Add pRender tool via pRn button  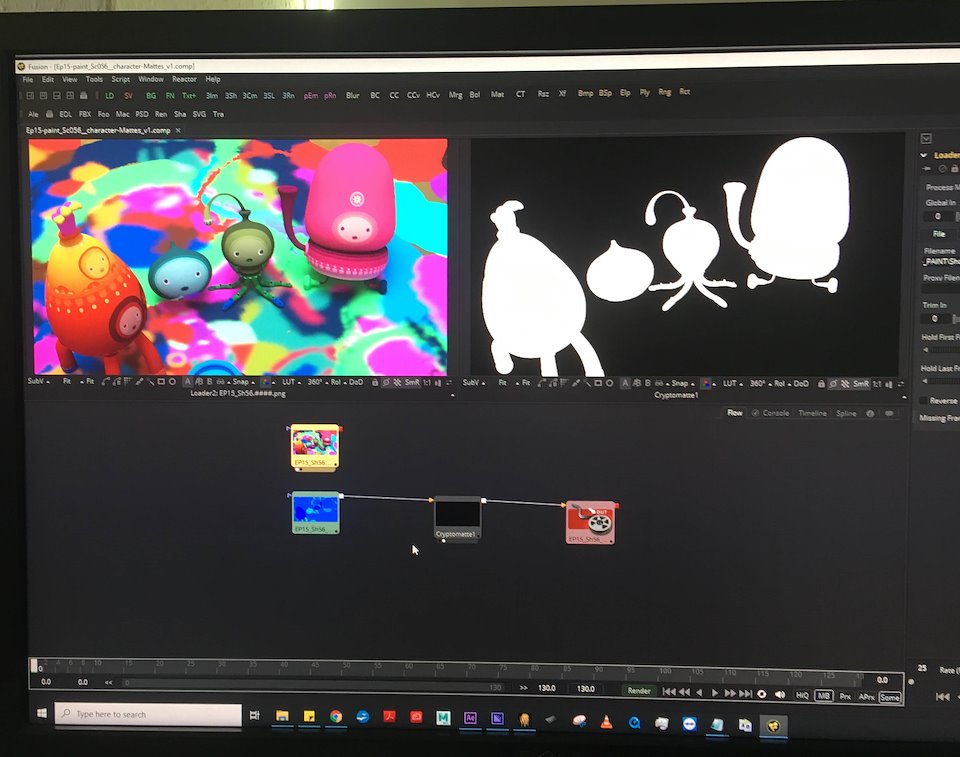pyautogui.click(x=330, y=96)
